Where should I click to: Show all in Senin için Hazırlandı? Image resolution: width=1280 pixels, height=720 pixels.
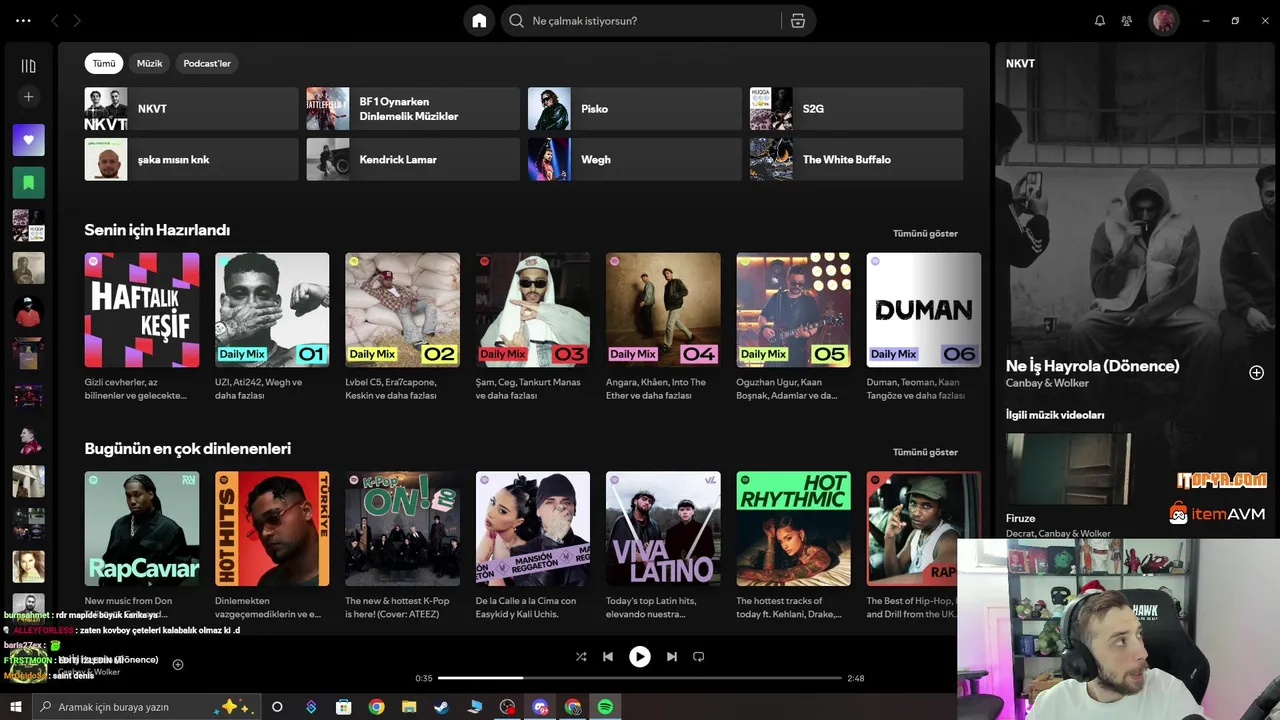(x=925, y=234)
